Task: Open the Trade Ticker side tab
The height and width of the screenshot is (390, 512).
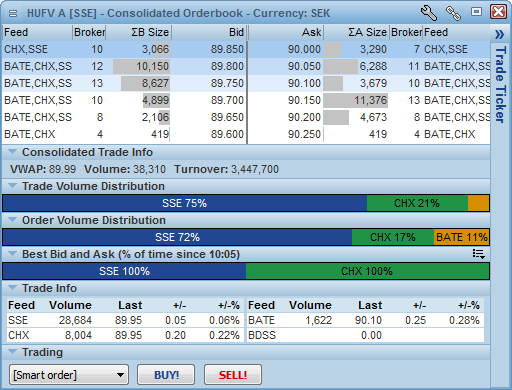Action: point(501,85)
